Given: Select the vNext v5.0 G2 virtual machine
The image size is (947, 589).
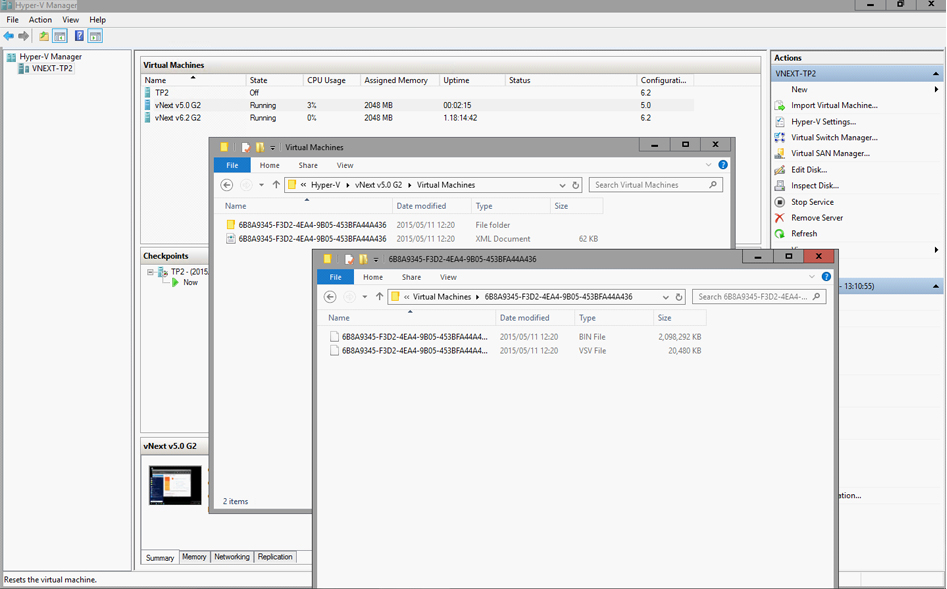Looking at the screenshot, I should (x=418, y=105).
